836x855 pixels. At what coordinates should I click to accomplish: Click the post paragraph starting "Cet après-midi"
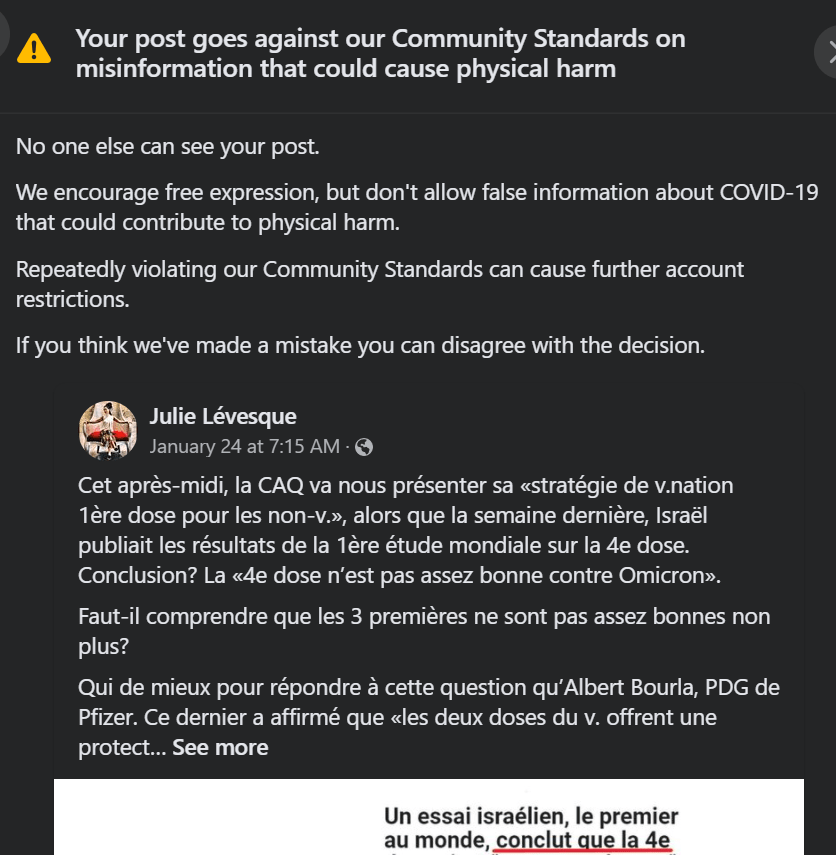(x=400, y=531)
